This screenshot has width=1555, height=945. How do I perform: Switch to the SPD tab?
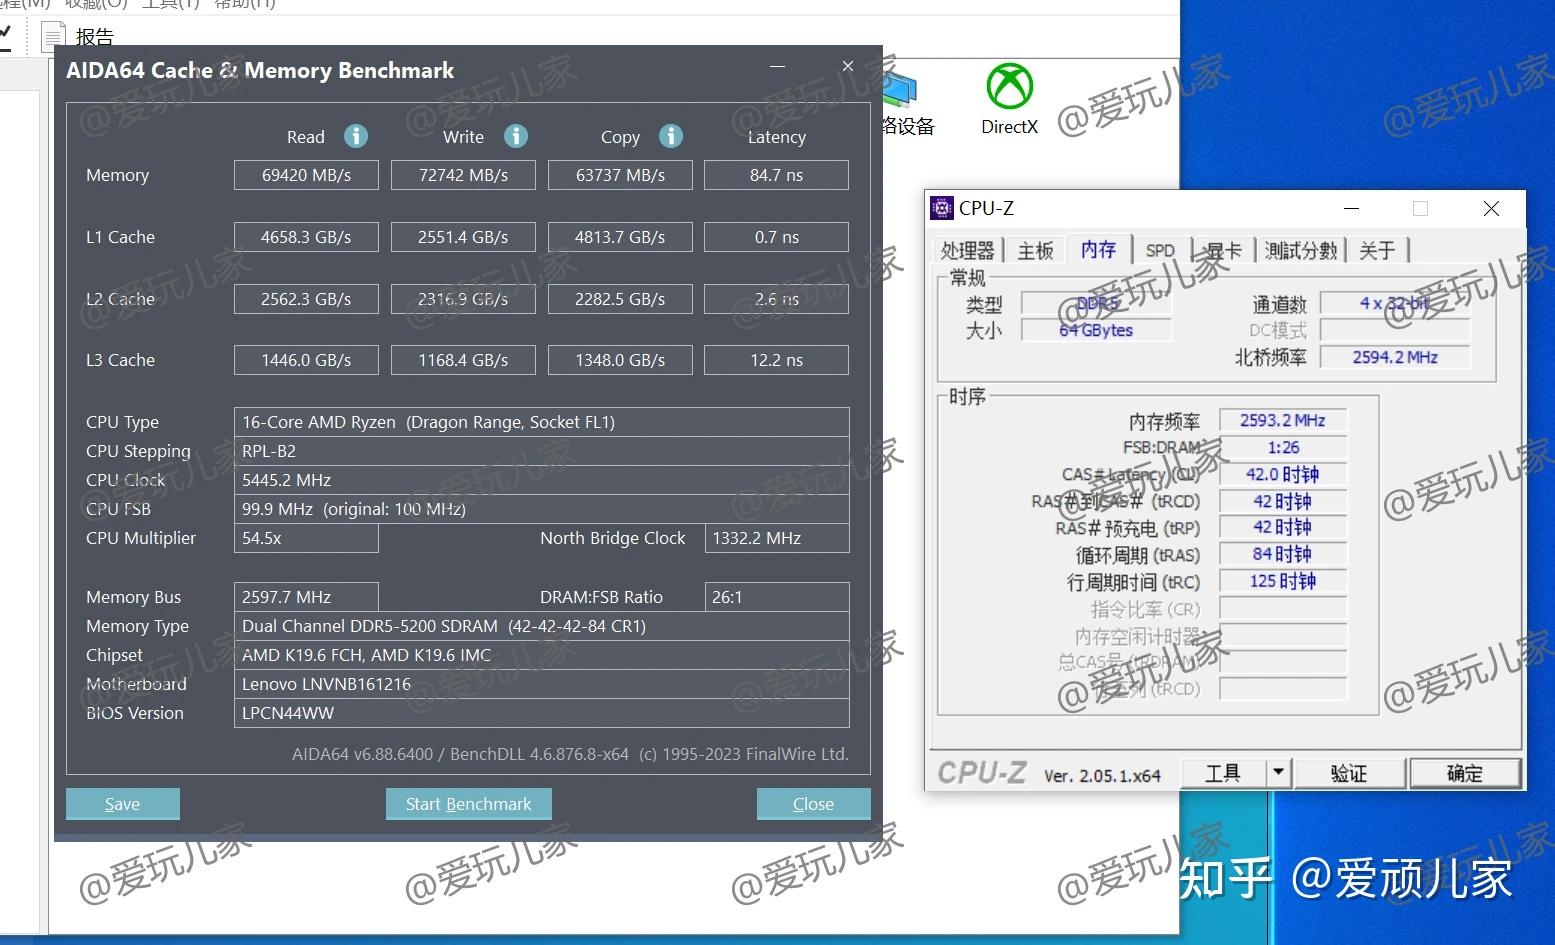pos(1160,250)
